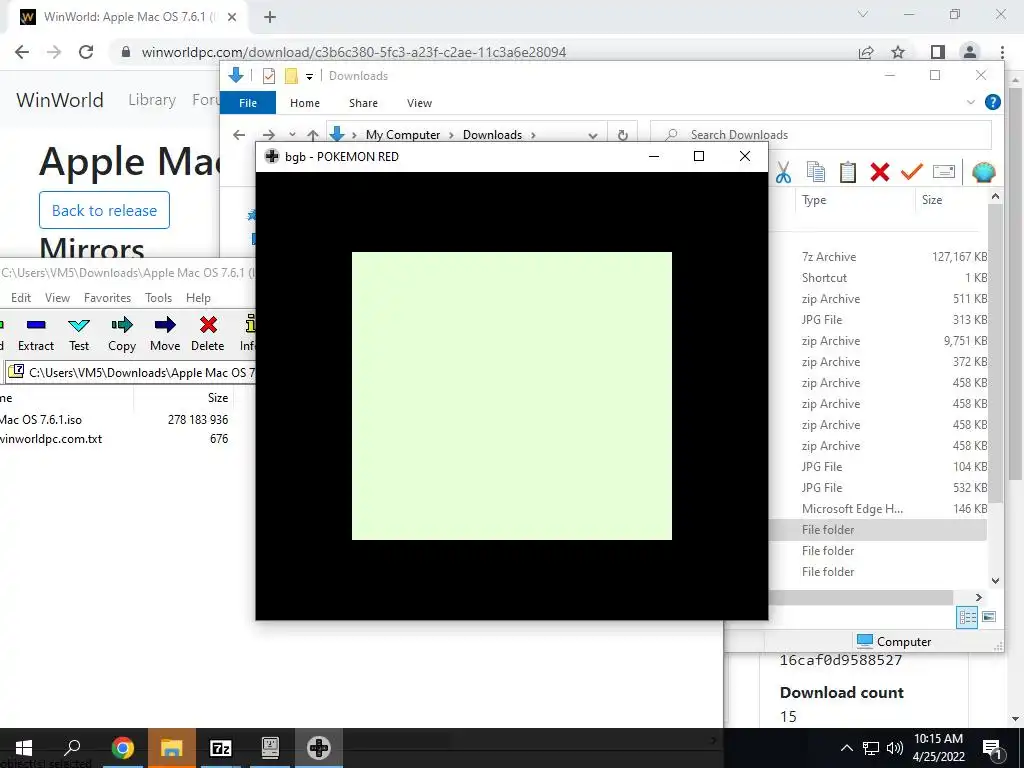
Task: Switch Explorer to Large icons view
Action: (989, 616)
